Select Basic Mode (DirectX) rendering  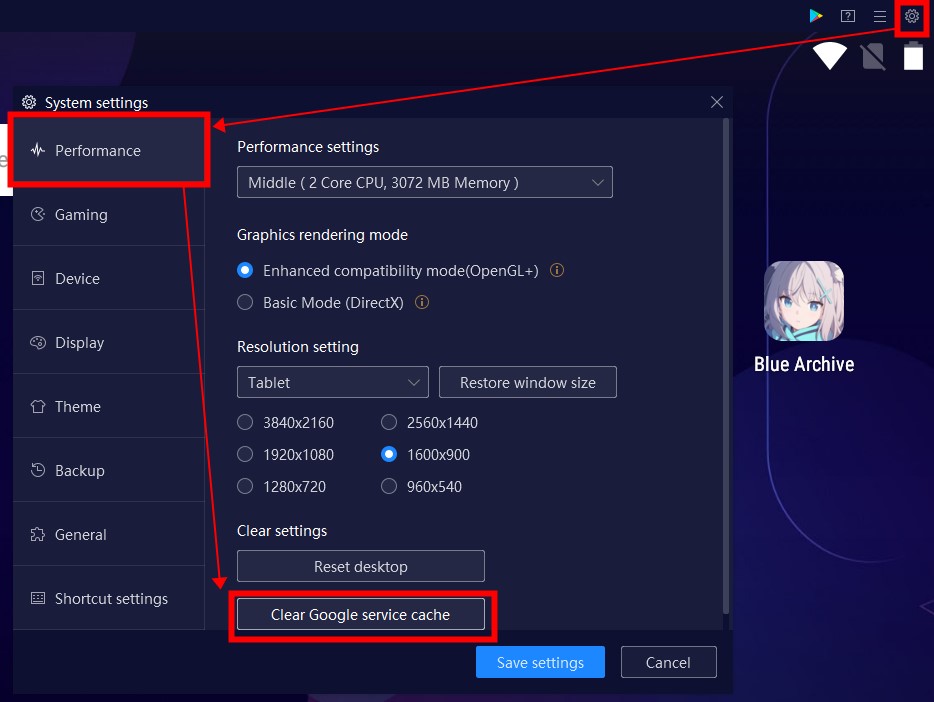(x=246, y=303)
